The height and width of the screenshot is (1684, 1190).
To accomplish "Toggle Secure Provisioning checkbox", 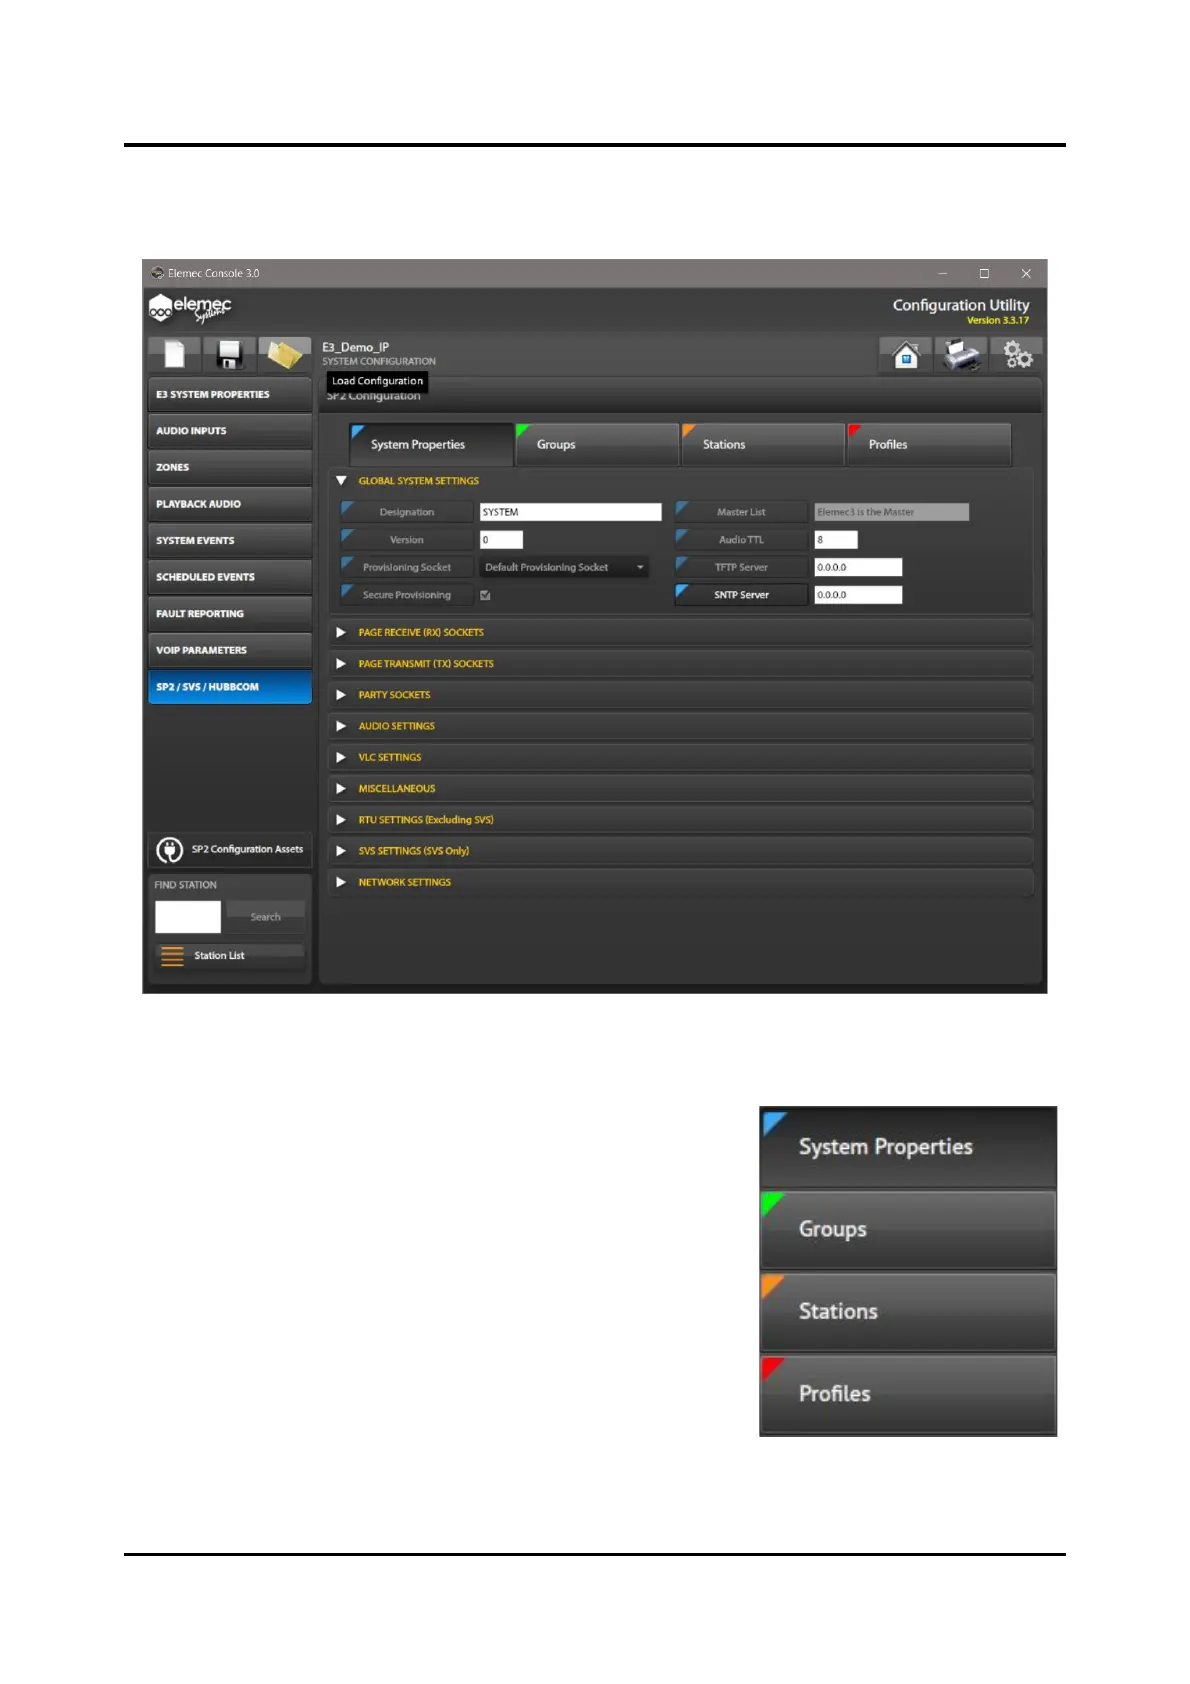I will pos(485,595).
